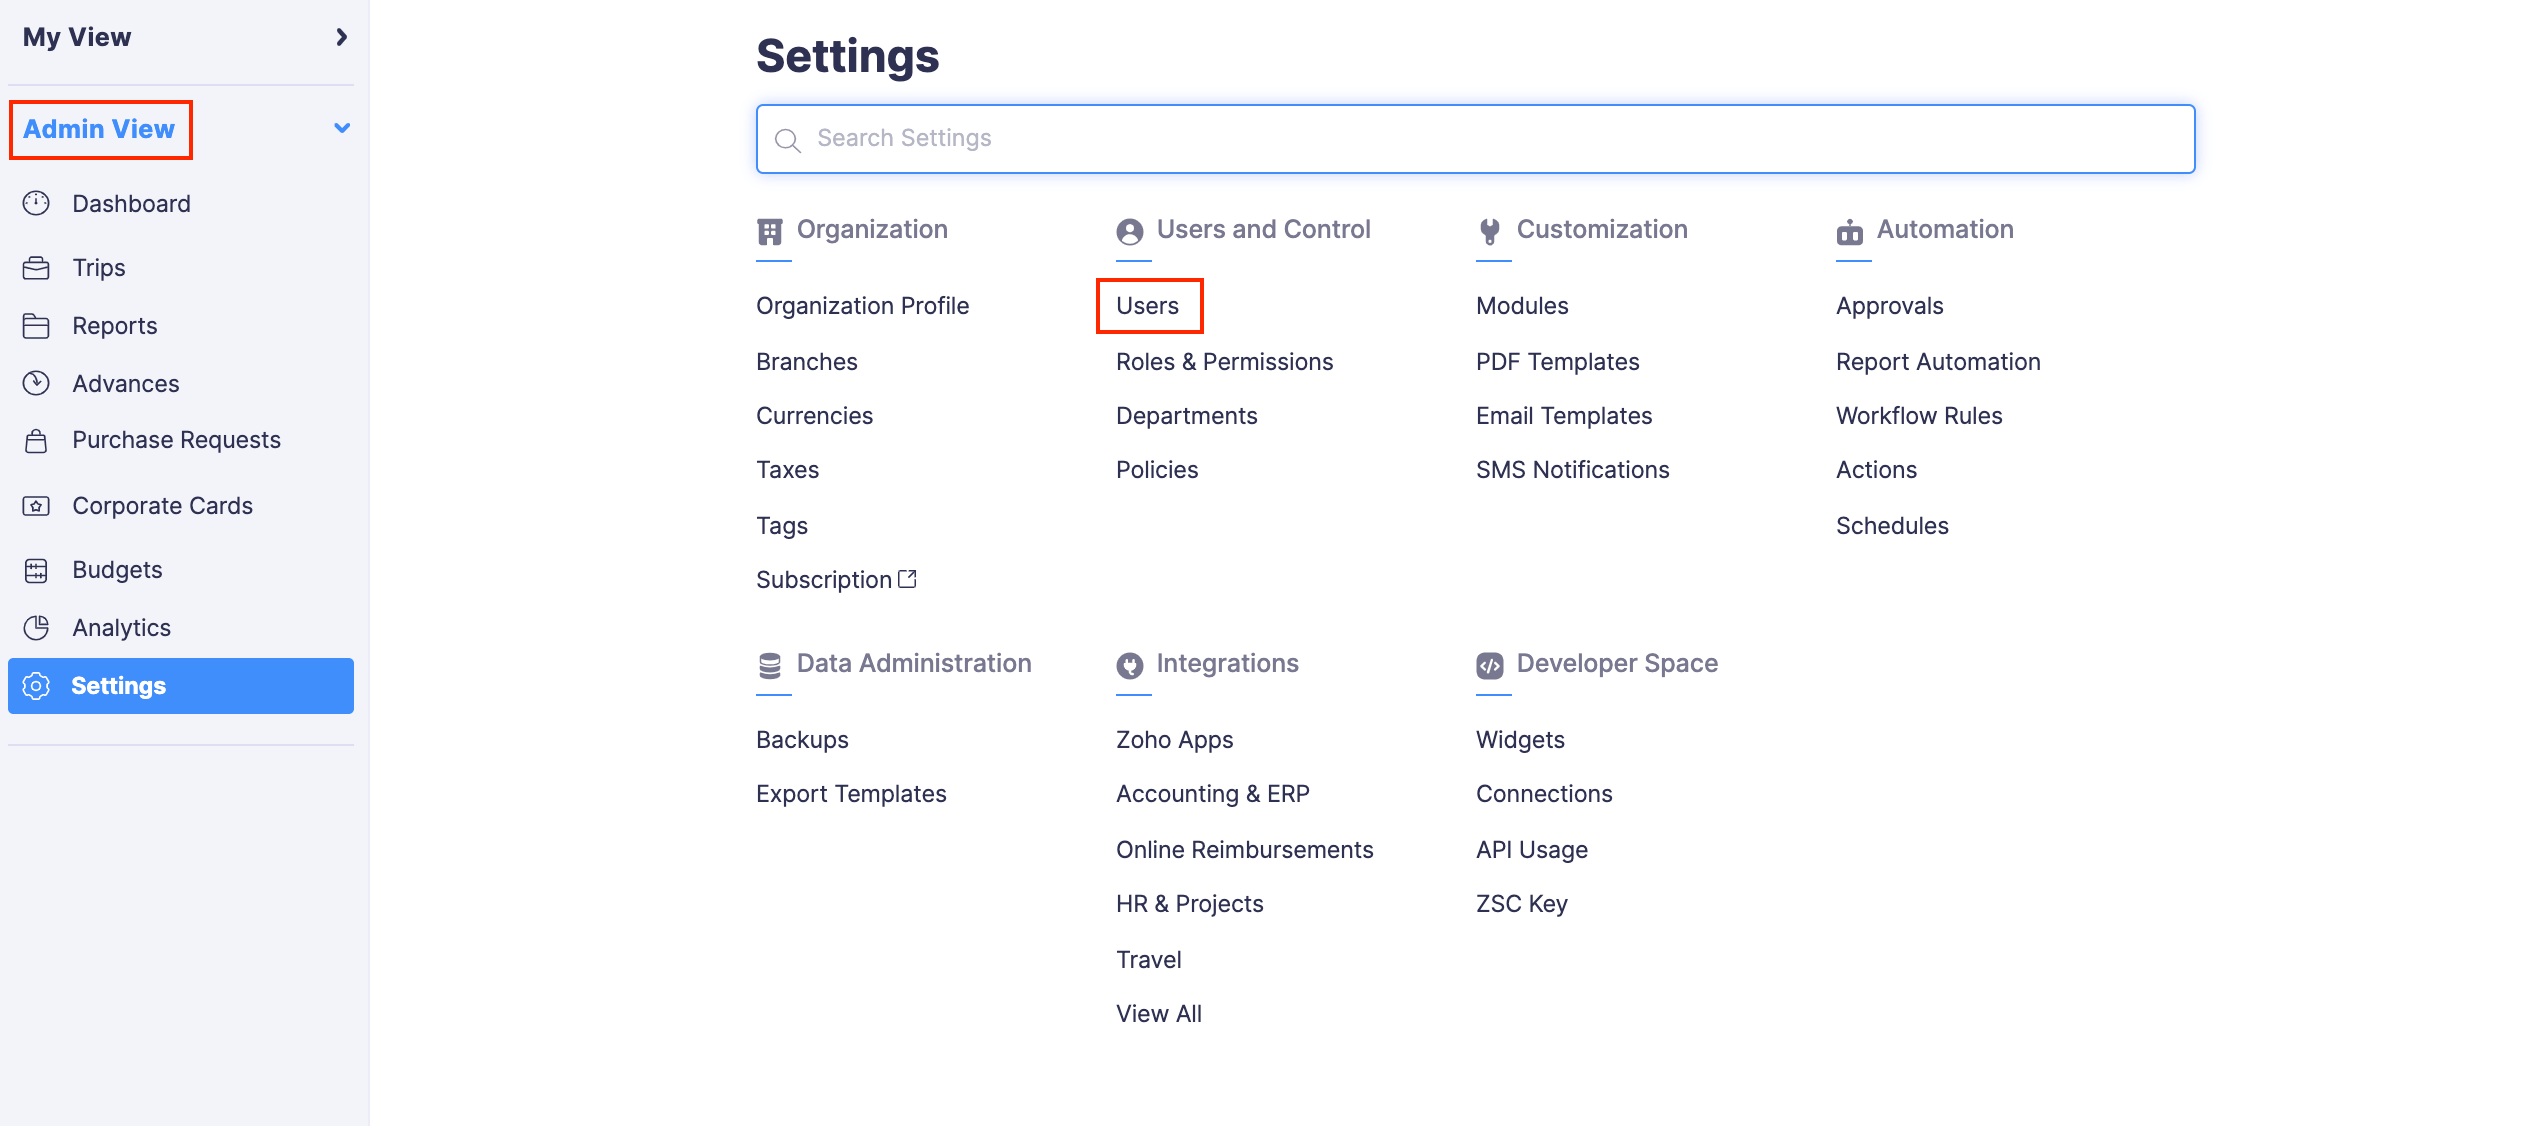Click the Advances clock icon
Screen dimensions: 2536x1126
click(36, 384)
